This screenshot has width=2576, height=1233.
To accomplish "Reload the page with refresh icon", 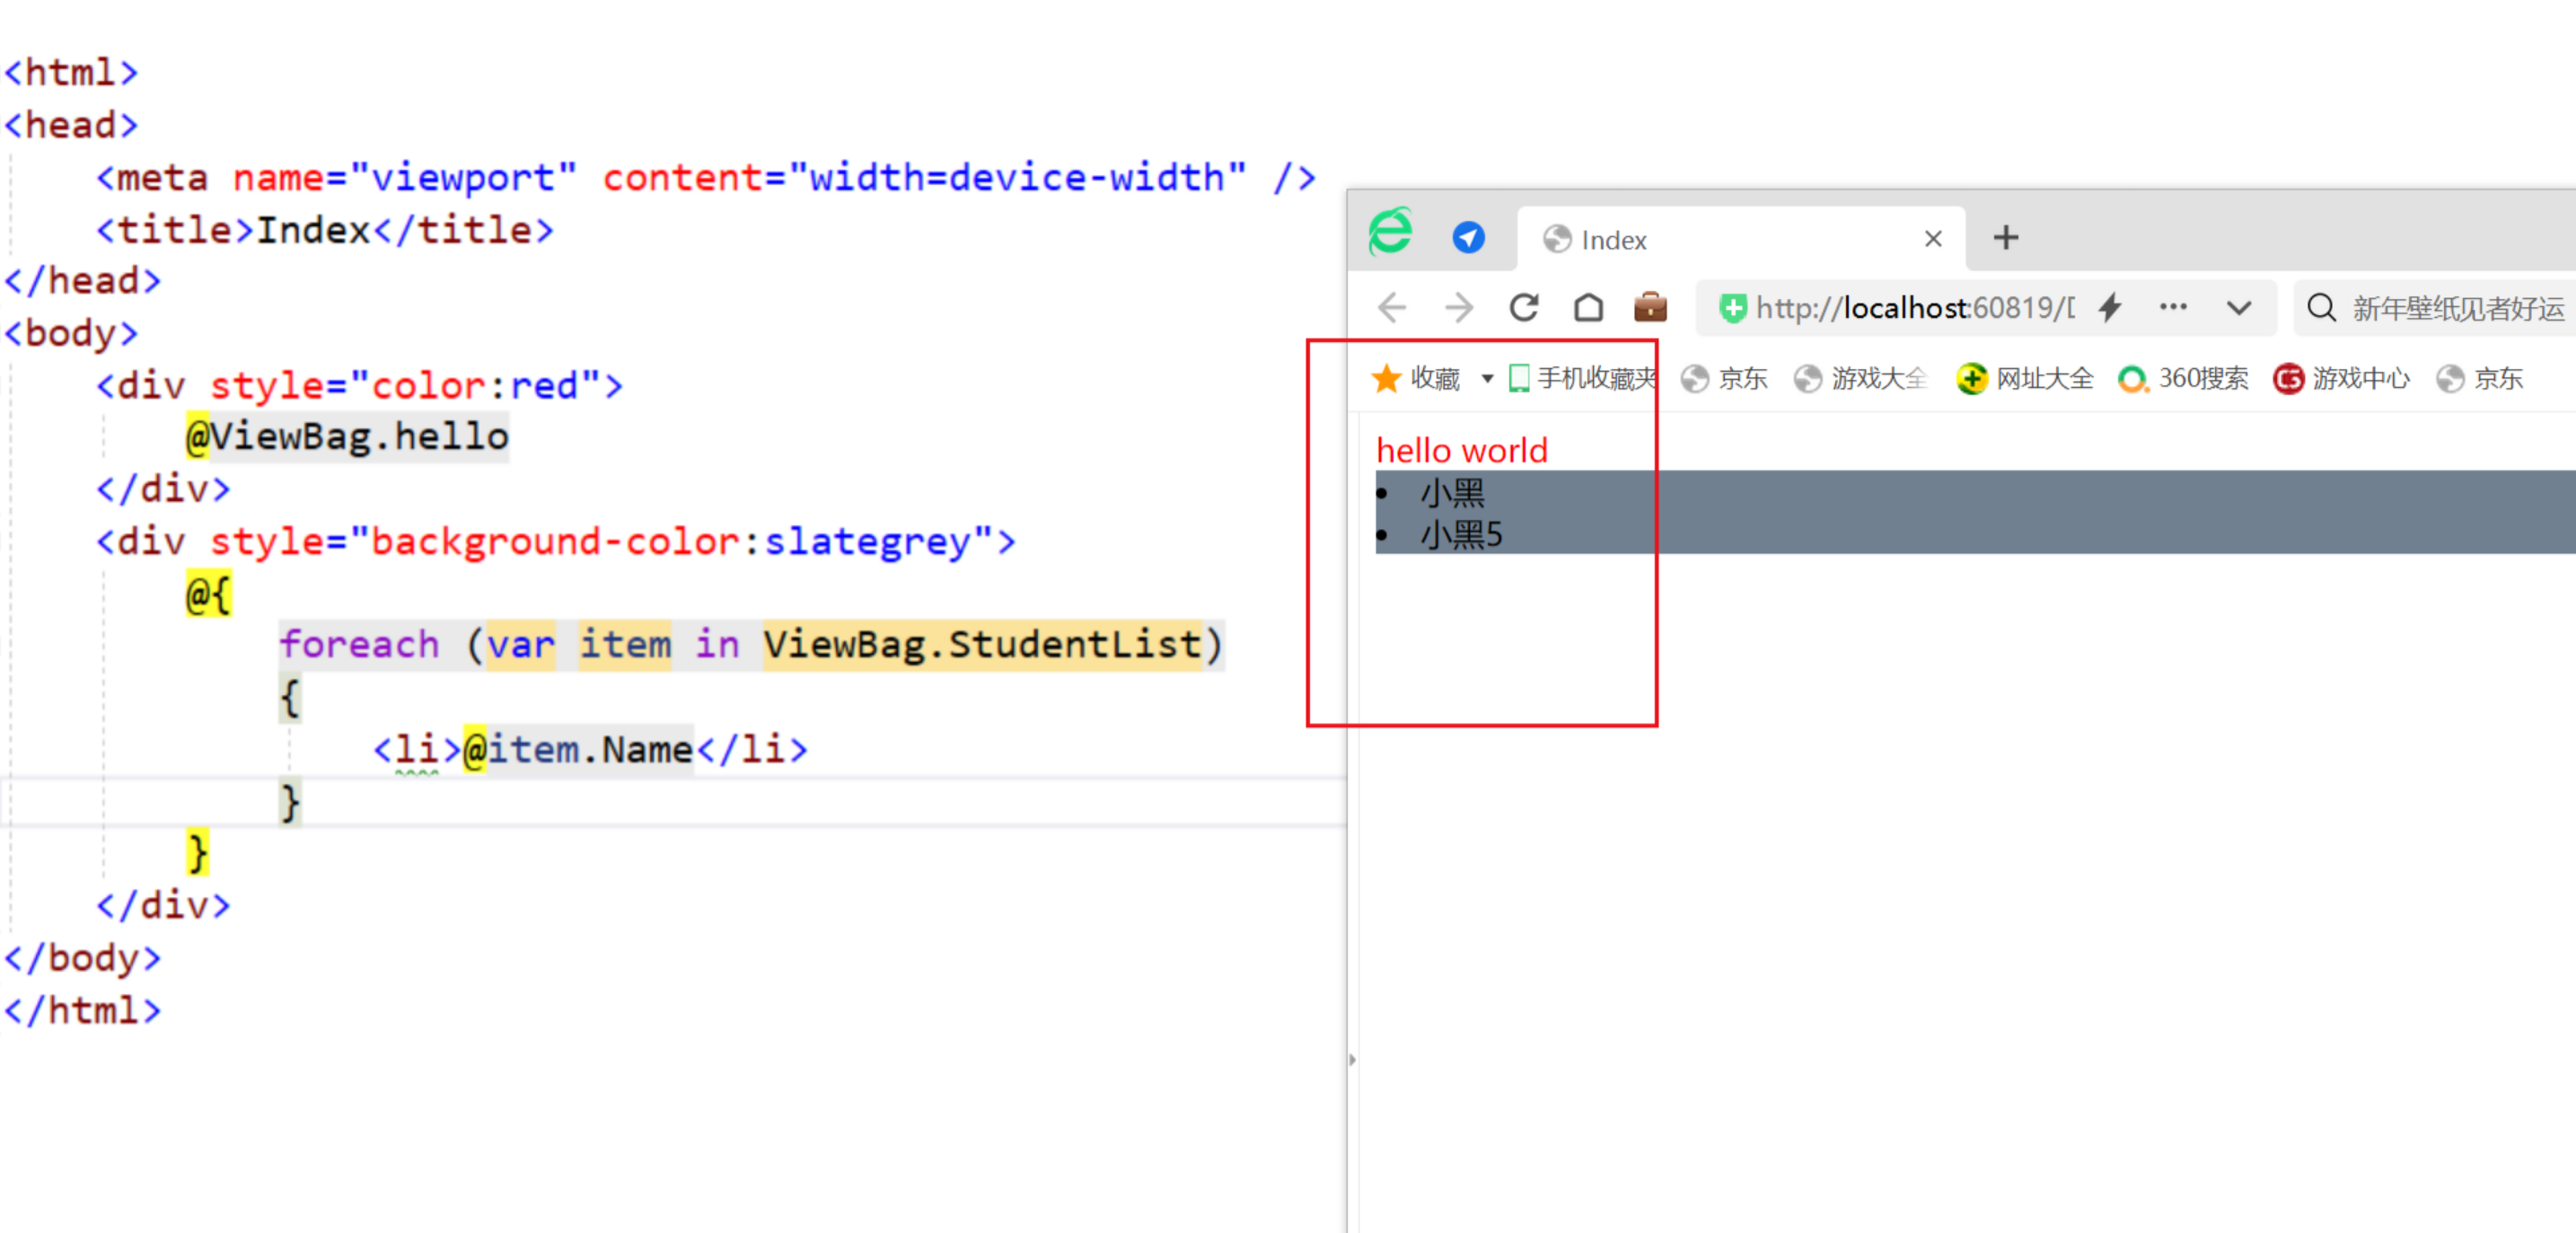I will (1524, 307).
